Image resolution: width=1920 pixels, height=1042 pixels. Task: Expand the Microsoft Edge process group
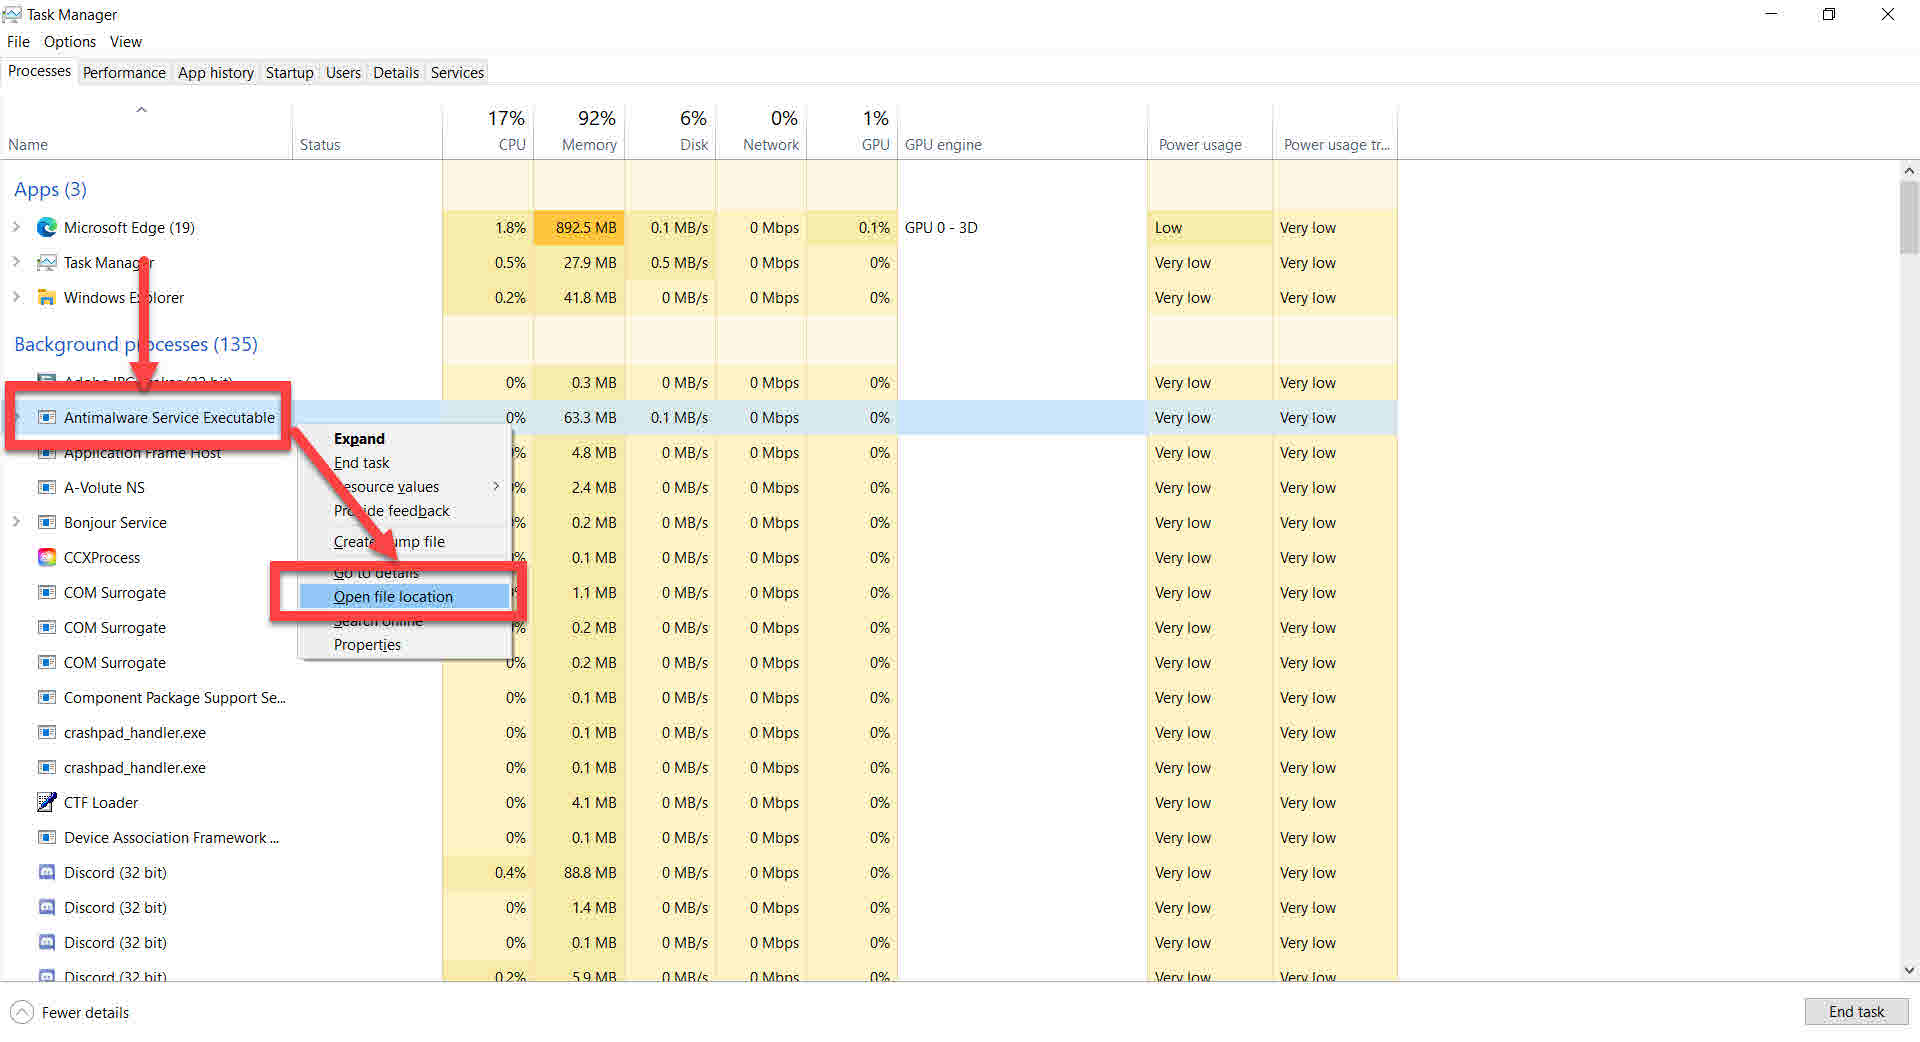tap(16, 227)
